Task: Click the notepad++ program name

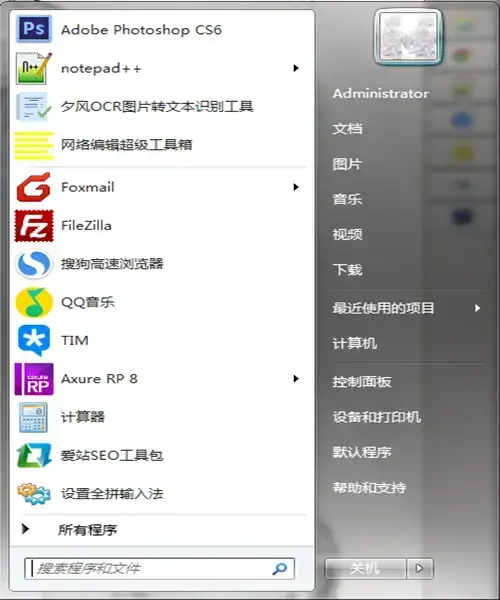Action: pos(101,68)
